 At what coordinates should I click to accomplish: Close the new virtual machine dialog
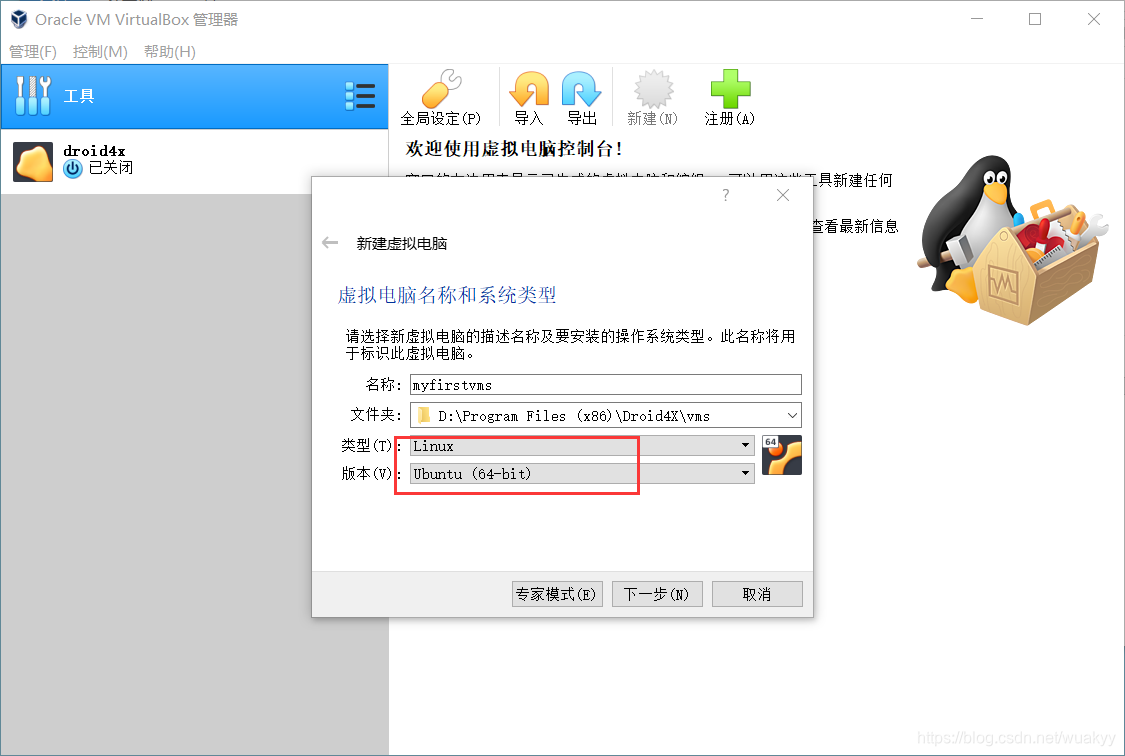(783, 195)
